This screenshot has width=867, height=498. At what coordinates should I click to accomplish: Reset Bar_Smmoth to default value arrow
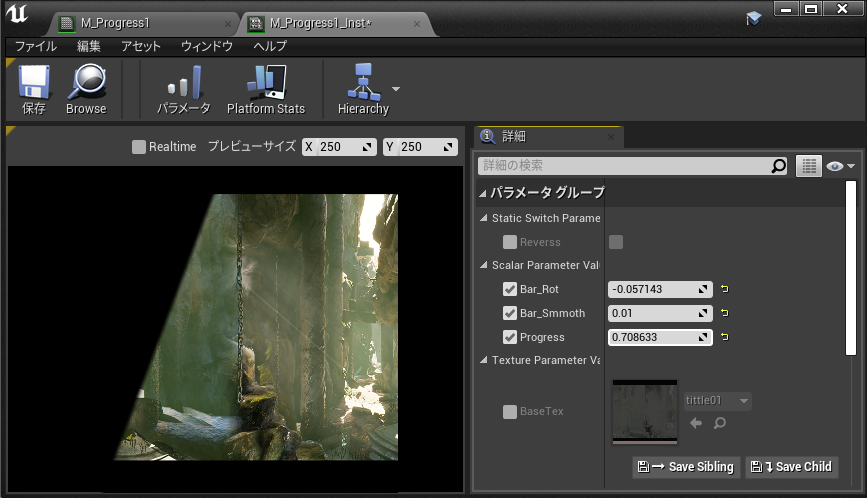(724, 313)
